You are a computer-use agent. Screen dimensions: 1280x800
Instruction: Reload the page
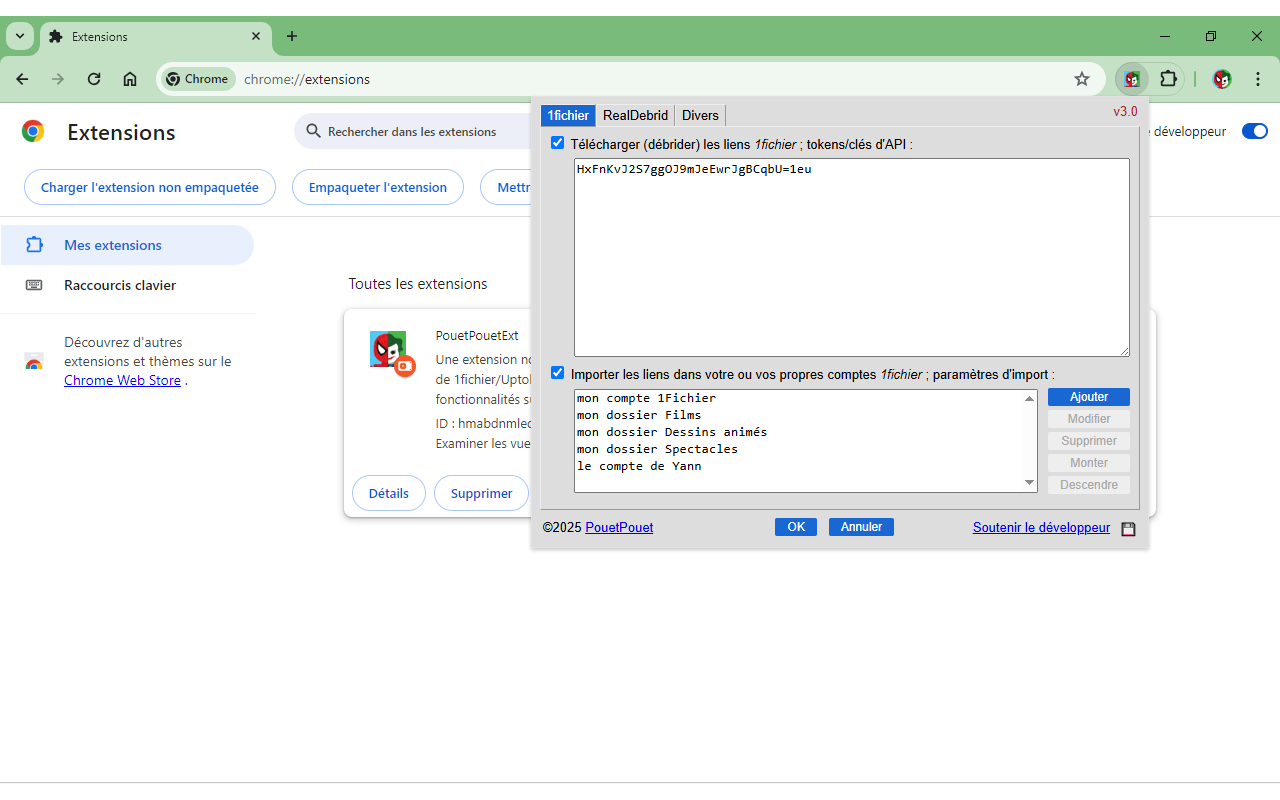click(x=93, y=78)
